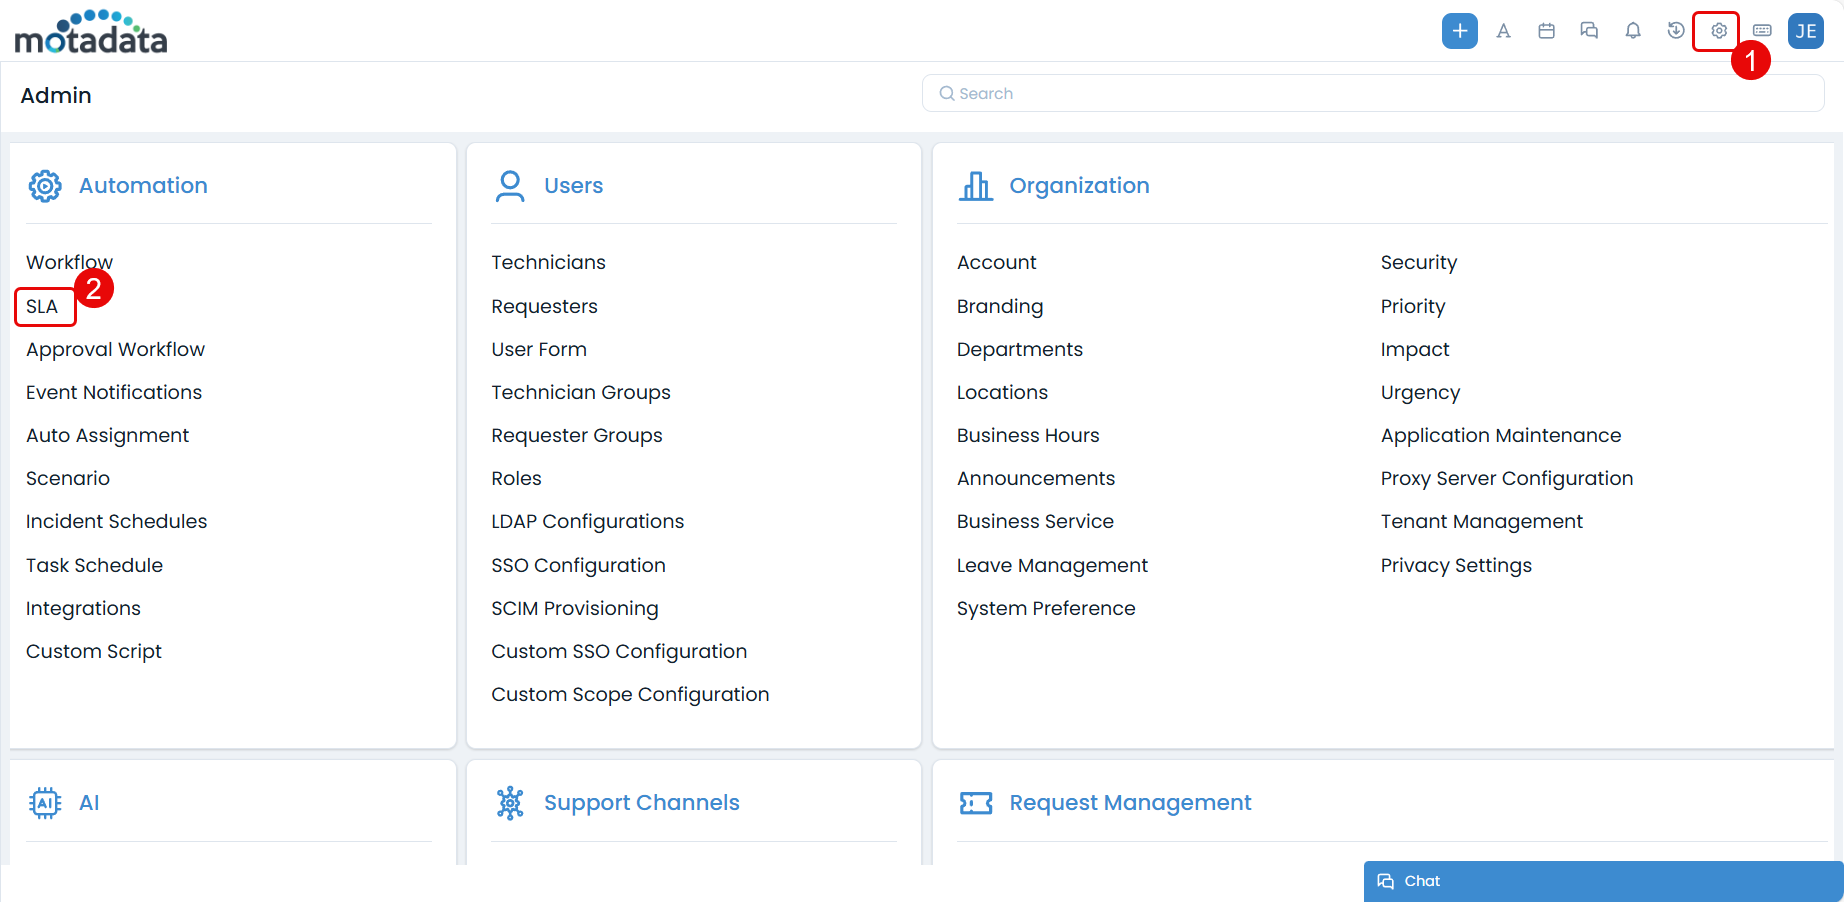Expand the Chat panel bar
Viewport: 1844px width, 902px height.
tap(1603, 881)
